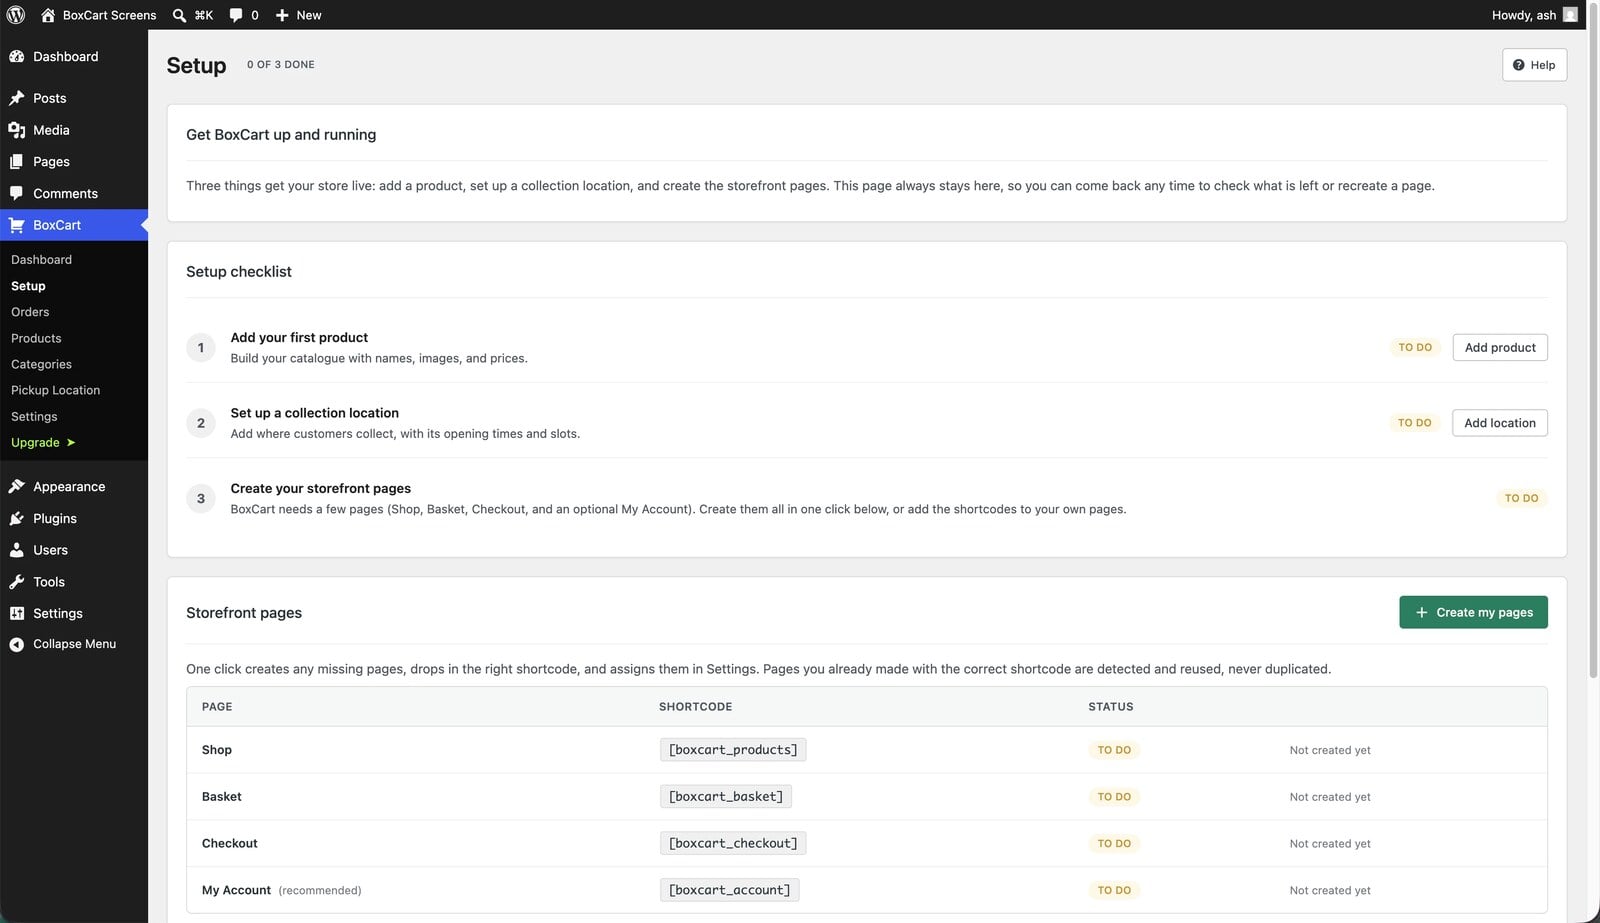
Task: Click the Plugins menu label
Action: click(x=55, y=518)
